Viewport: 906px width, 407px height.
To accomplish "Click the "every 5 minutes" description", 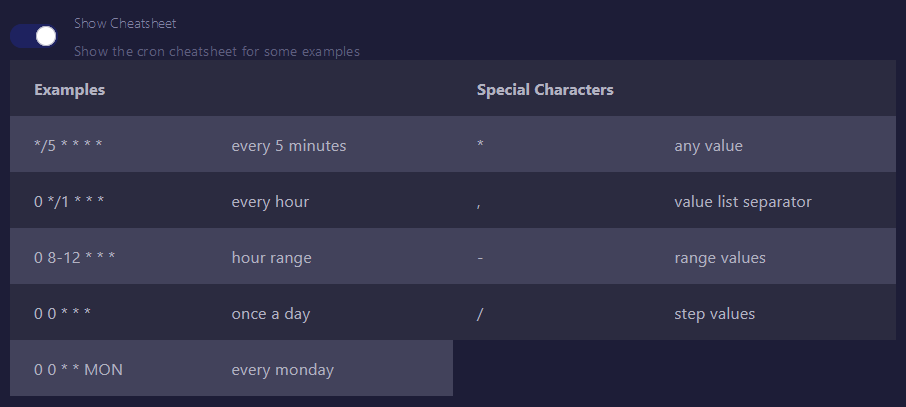I will (x=289, y=146).
